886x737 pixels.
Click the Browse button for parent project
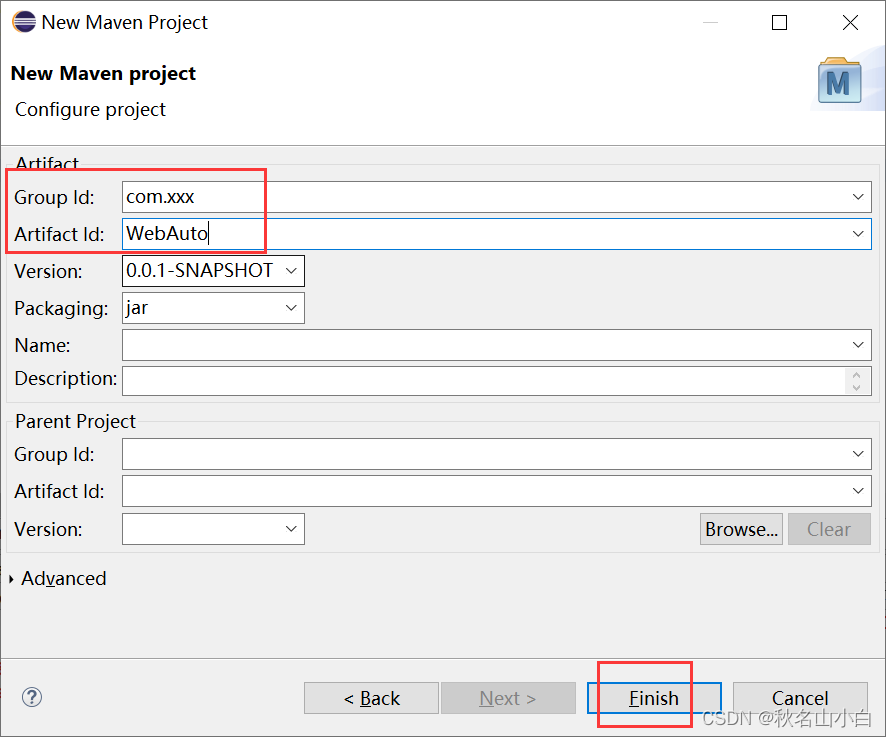point(741,528)
